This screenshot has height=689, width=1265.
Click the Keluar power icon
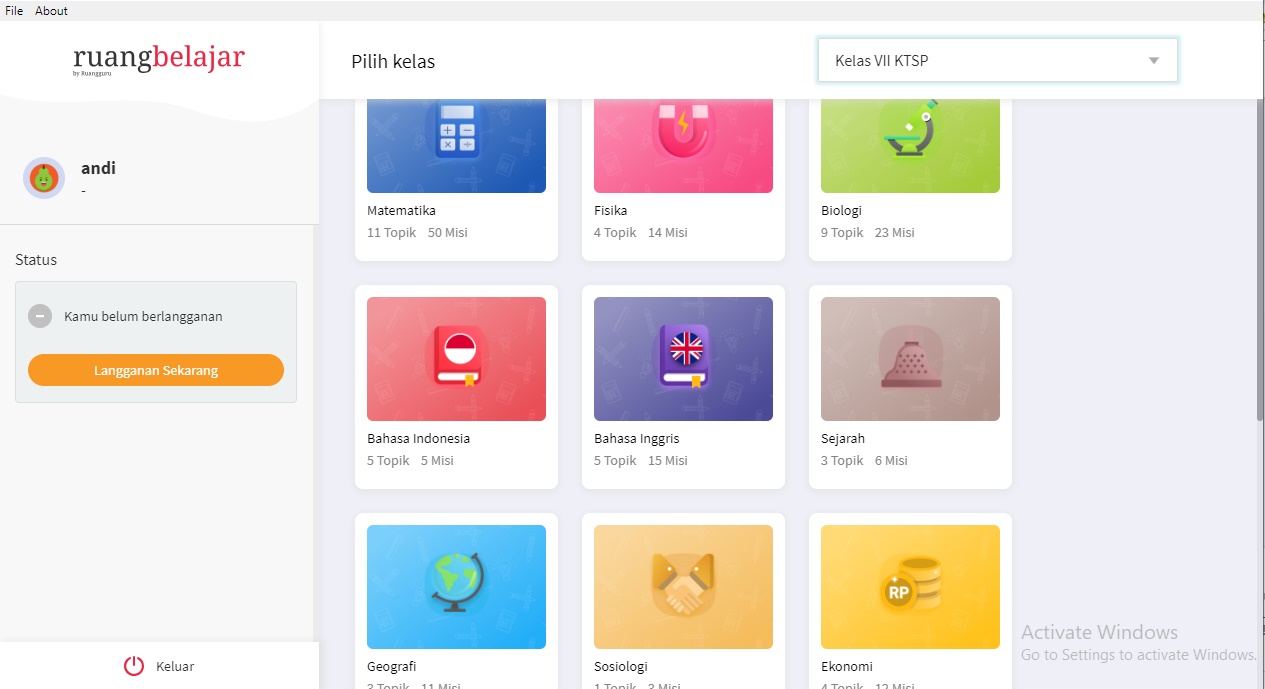coord(134,666)
